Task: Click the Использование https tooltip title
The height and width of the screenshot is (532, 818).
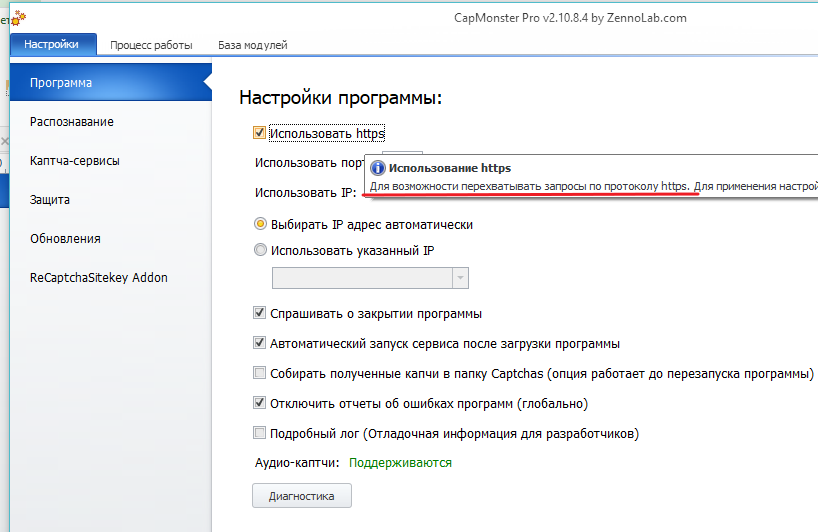Action: [x=450, y=168]
